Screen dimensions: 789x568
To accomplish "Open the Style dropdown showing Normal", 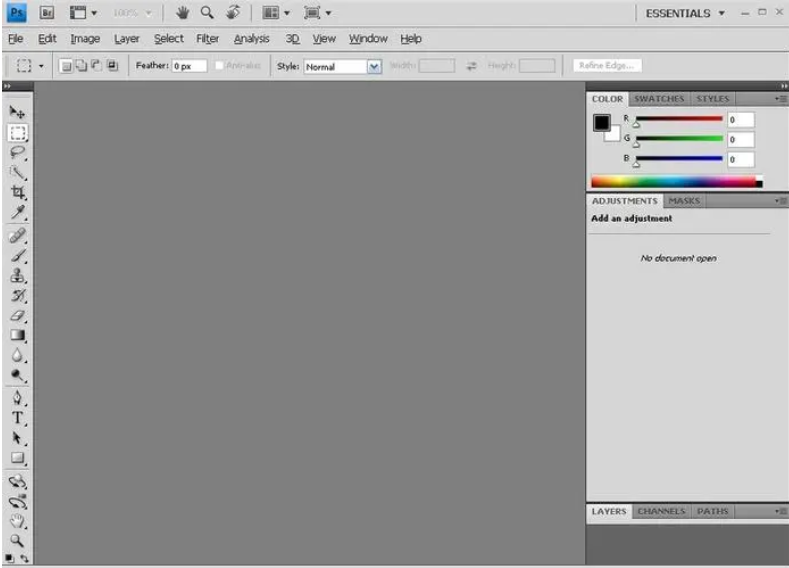I will (x=343, y=66).
